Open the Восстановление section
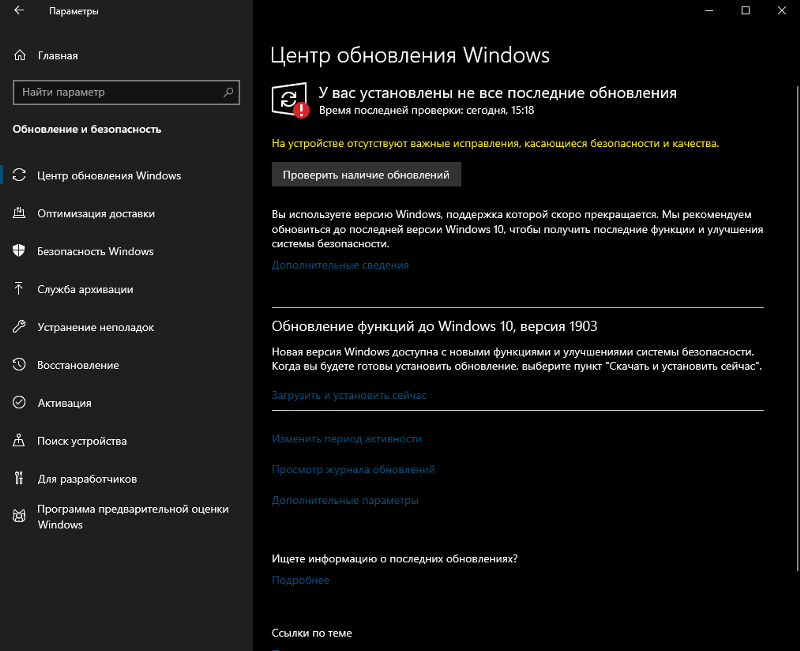 coord(78,365)
